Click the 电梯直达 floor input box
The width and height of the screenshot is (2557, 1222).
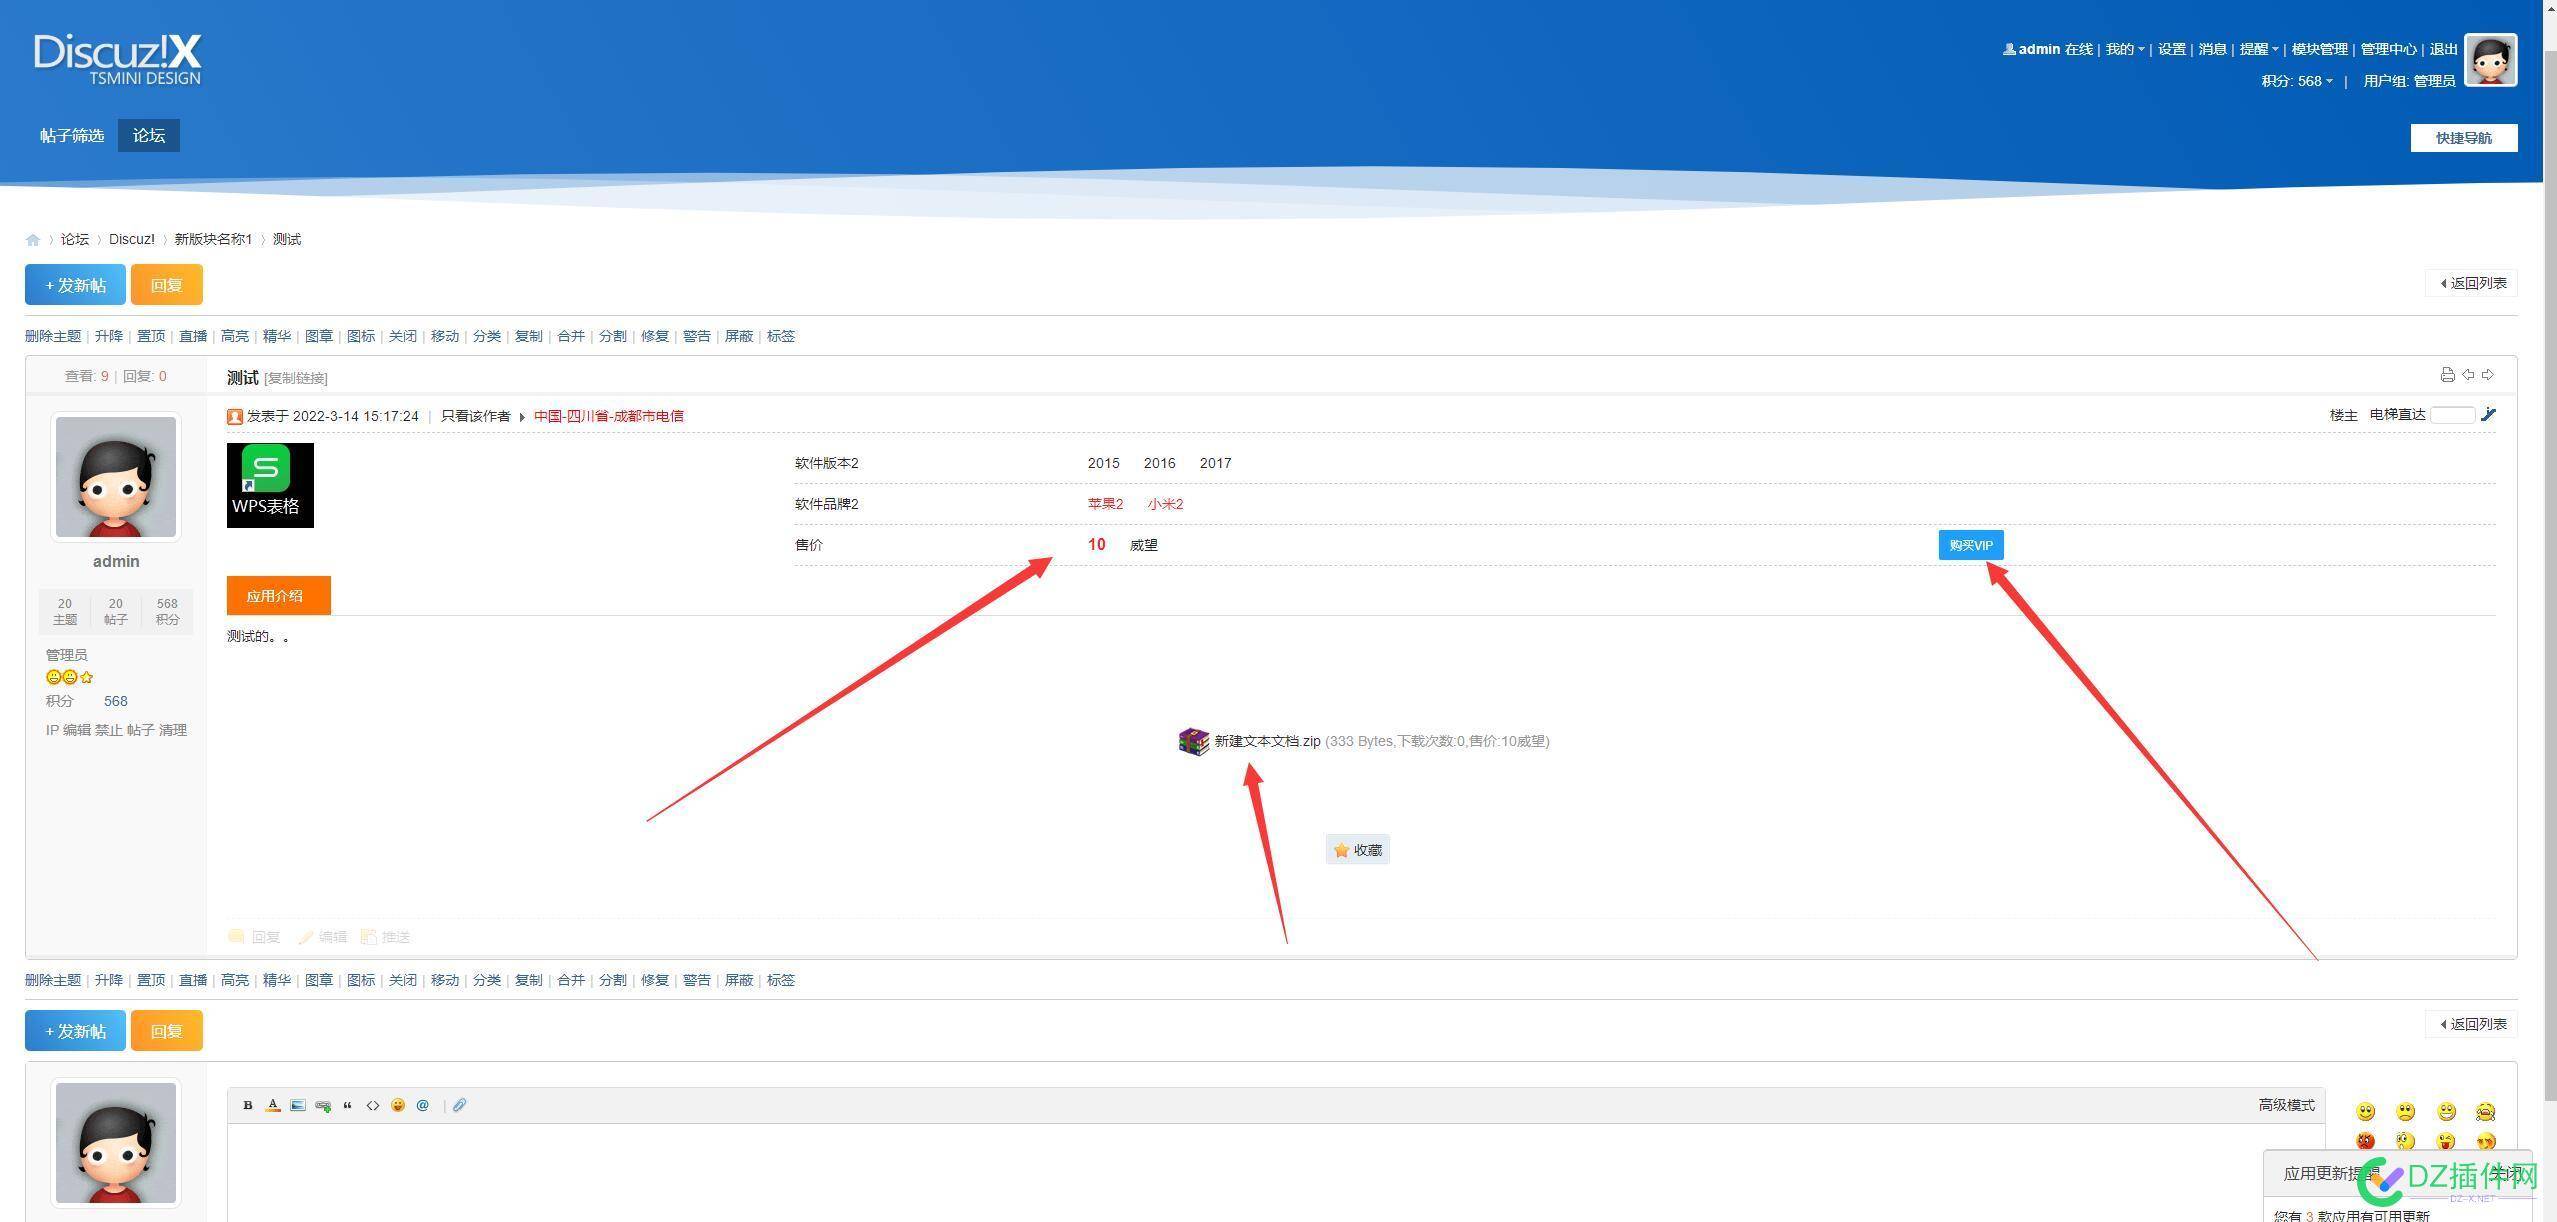pyautogui.click(x=2452, y=415)
